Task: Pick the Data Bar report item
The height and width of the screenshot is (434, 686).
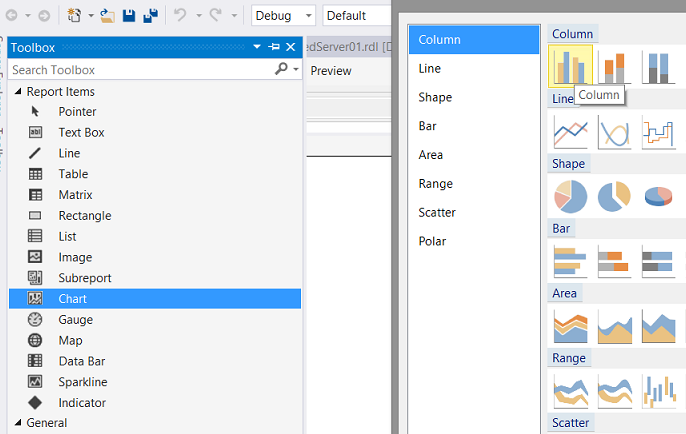Action: 155,361
